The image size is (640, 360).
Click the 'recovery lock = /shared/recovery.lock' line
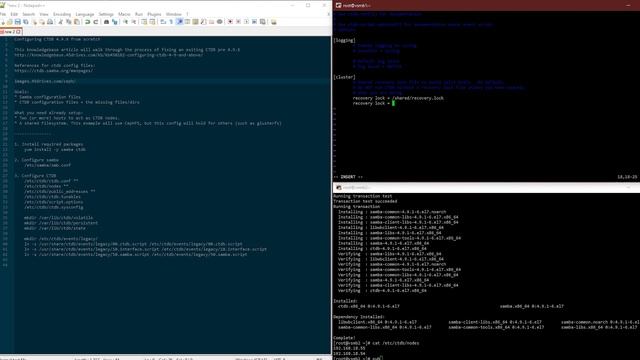coord(398,98)
